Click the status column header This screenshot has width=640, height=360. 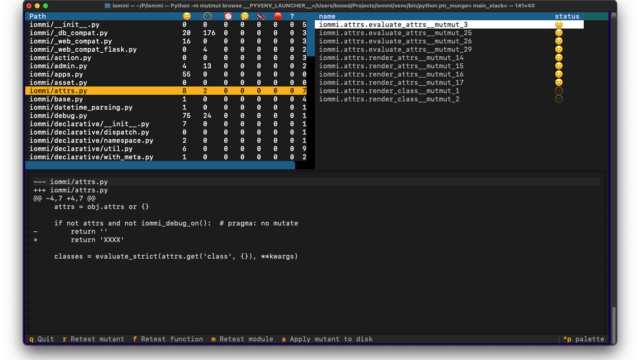(567, 16)
